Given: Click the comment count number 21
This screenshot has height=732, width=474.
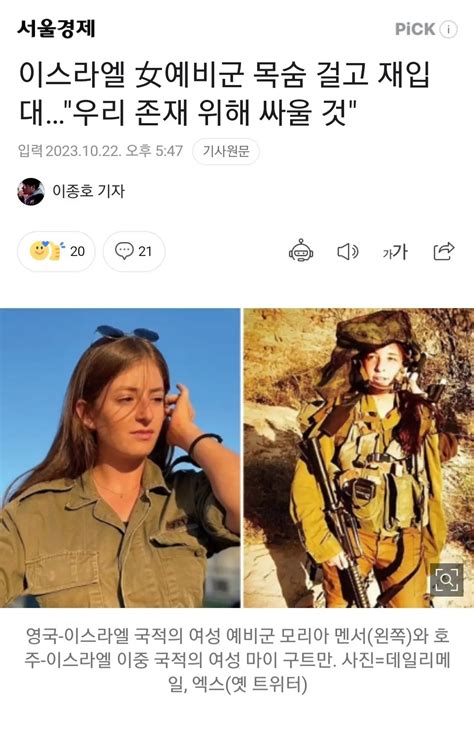Looking at the screenshot, I should coord(145,252).
